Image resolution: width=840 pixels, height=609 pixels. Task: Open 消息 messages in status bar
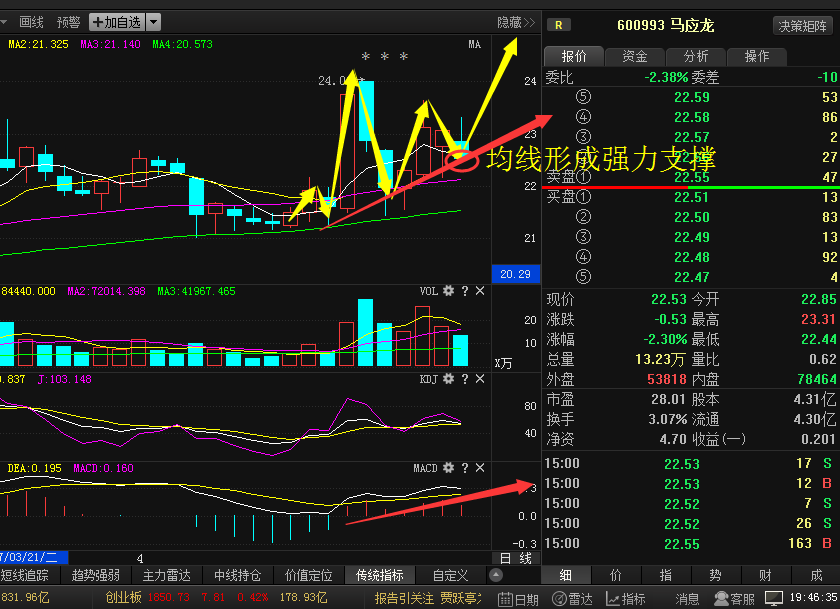[687, 598]
